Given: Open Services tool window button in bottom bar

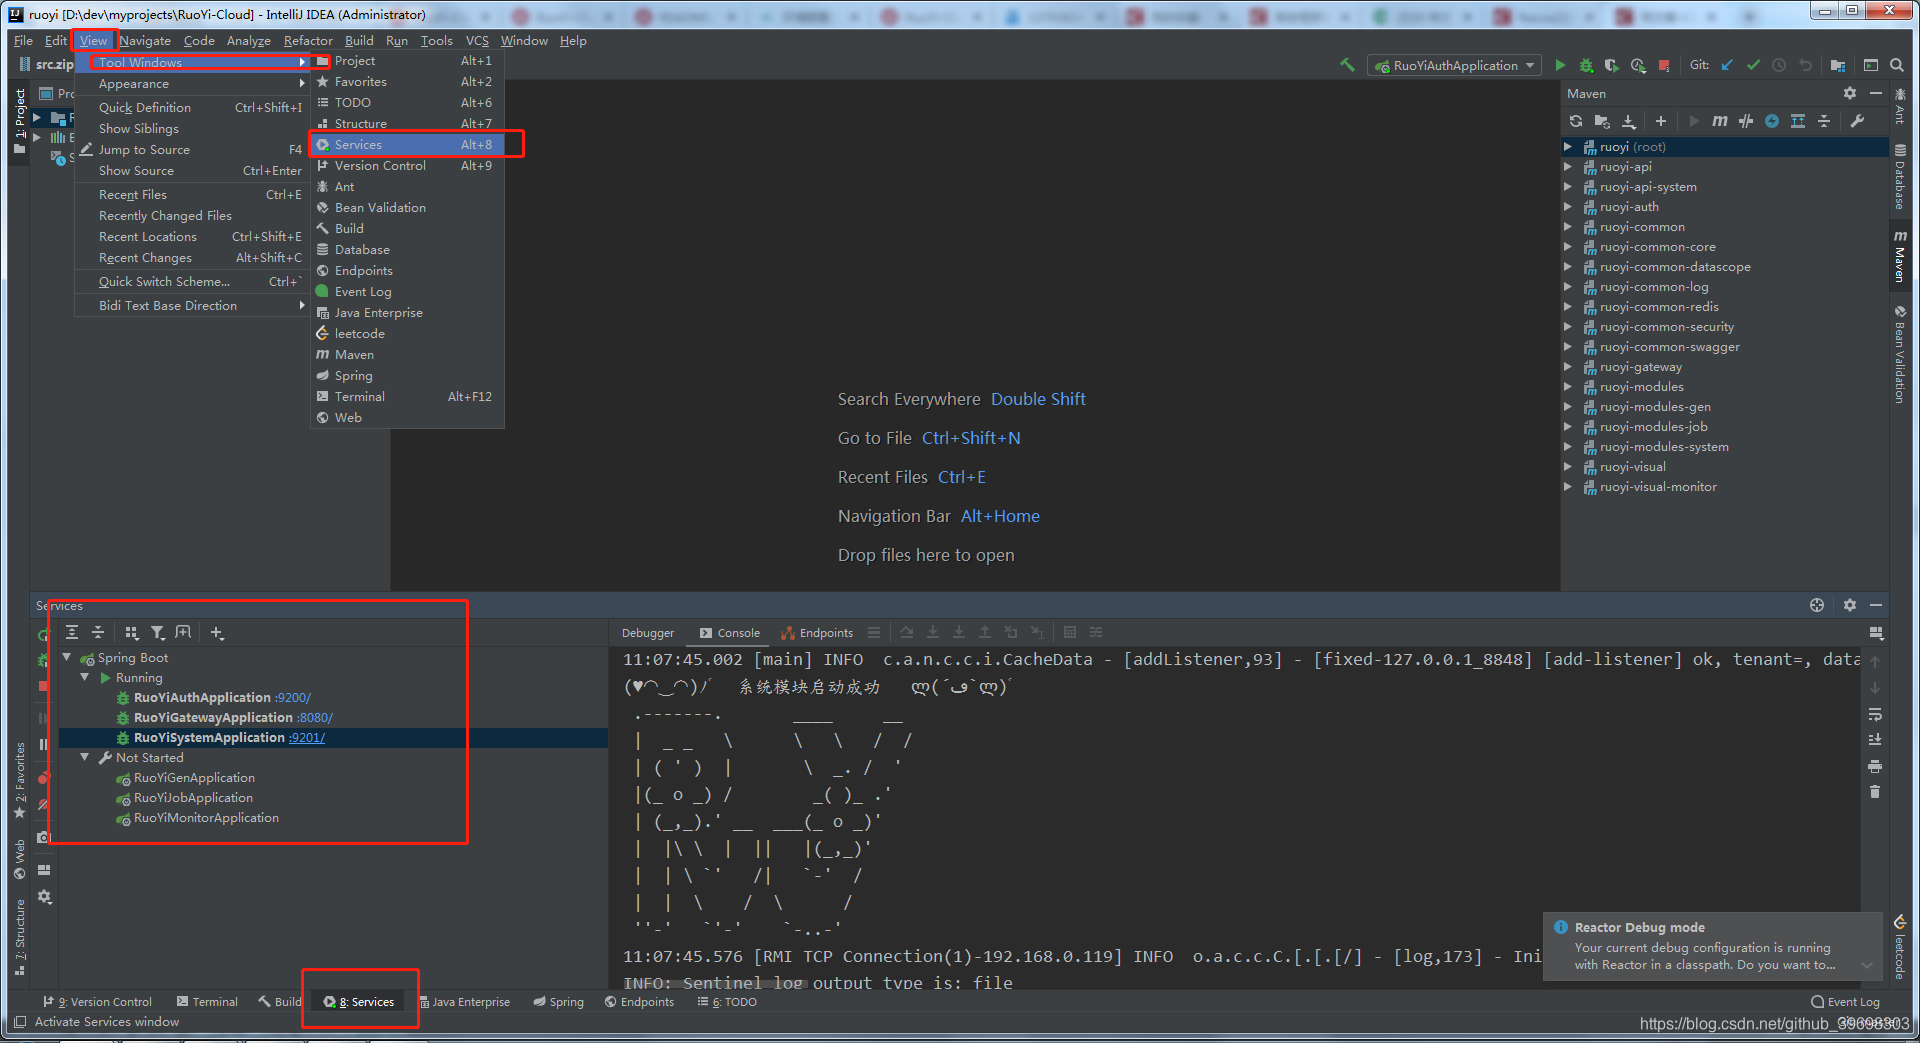Looking at the screenshot, I should coord(360,1001).
